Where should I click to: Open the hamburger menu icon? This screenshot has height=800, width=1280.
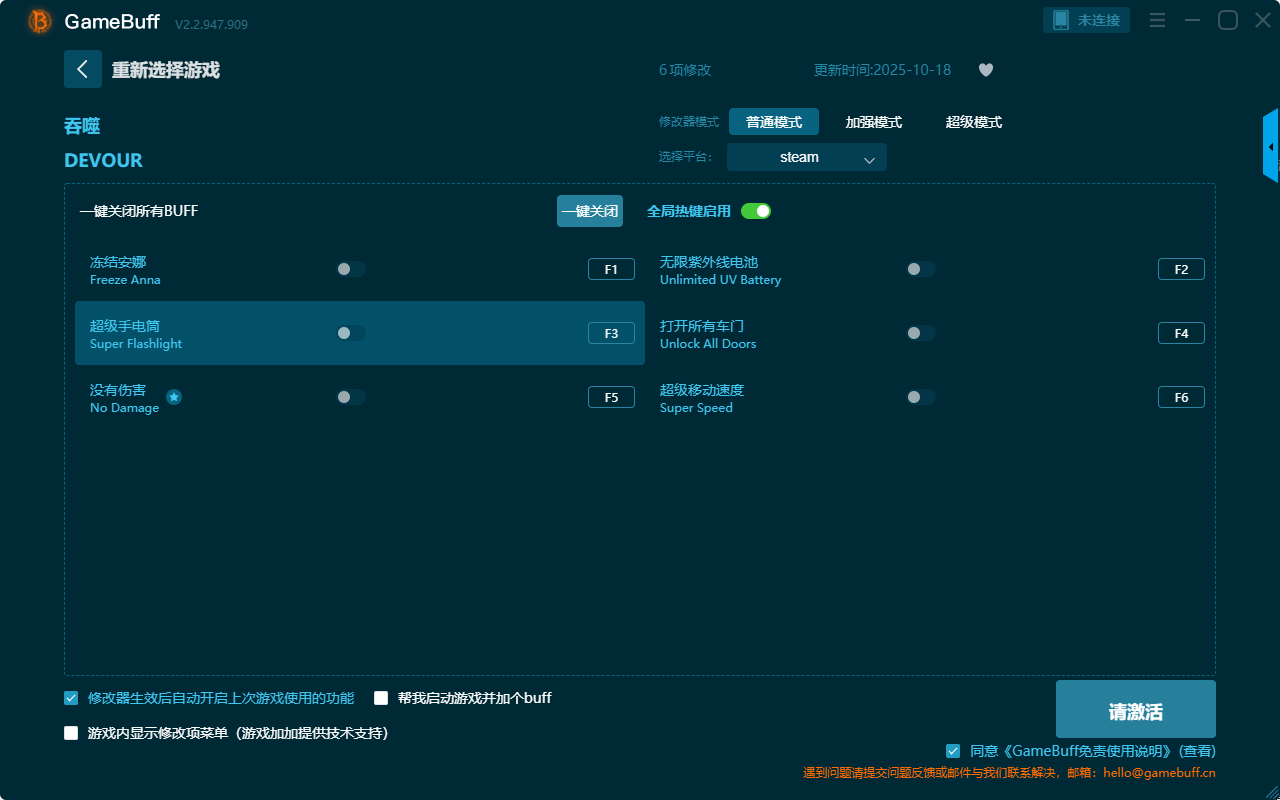(1157, 20)
